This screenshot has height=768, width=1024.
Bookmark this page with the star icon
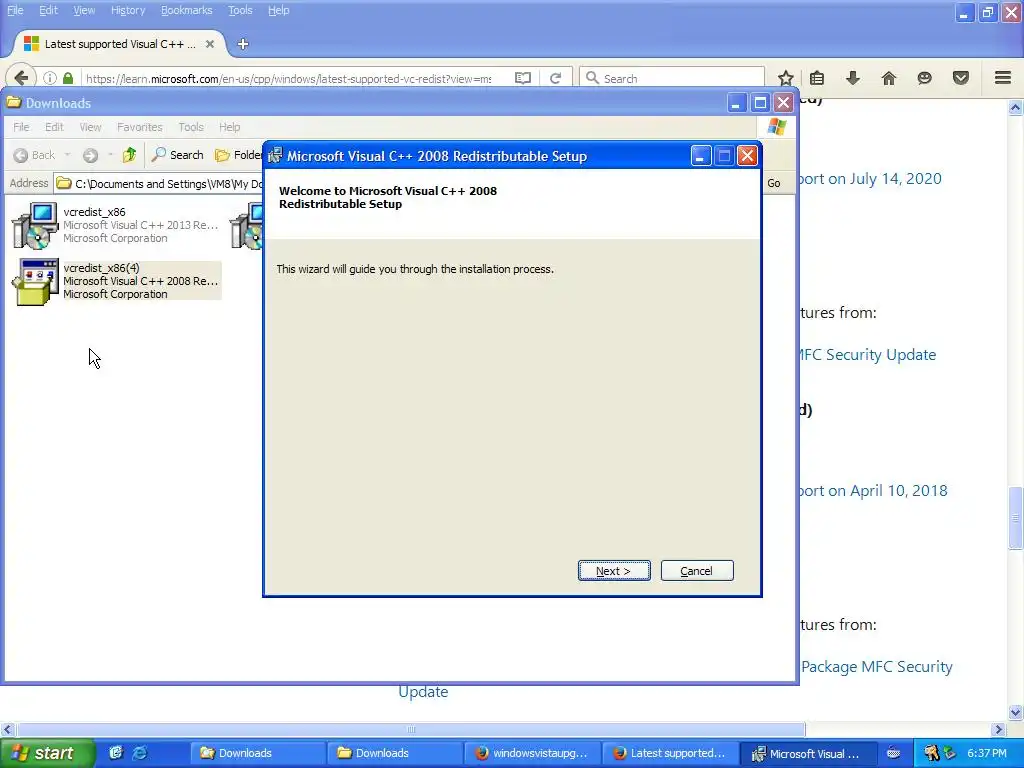pyautogui.click(x=786, y=78)
